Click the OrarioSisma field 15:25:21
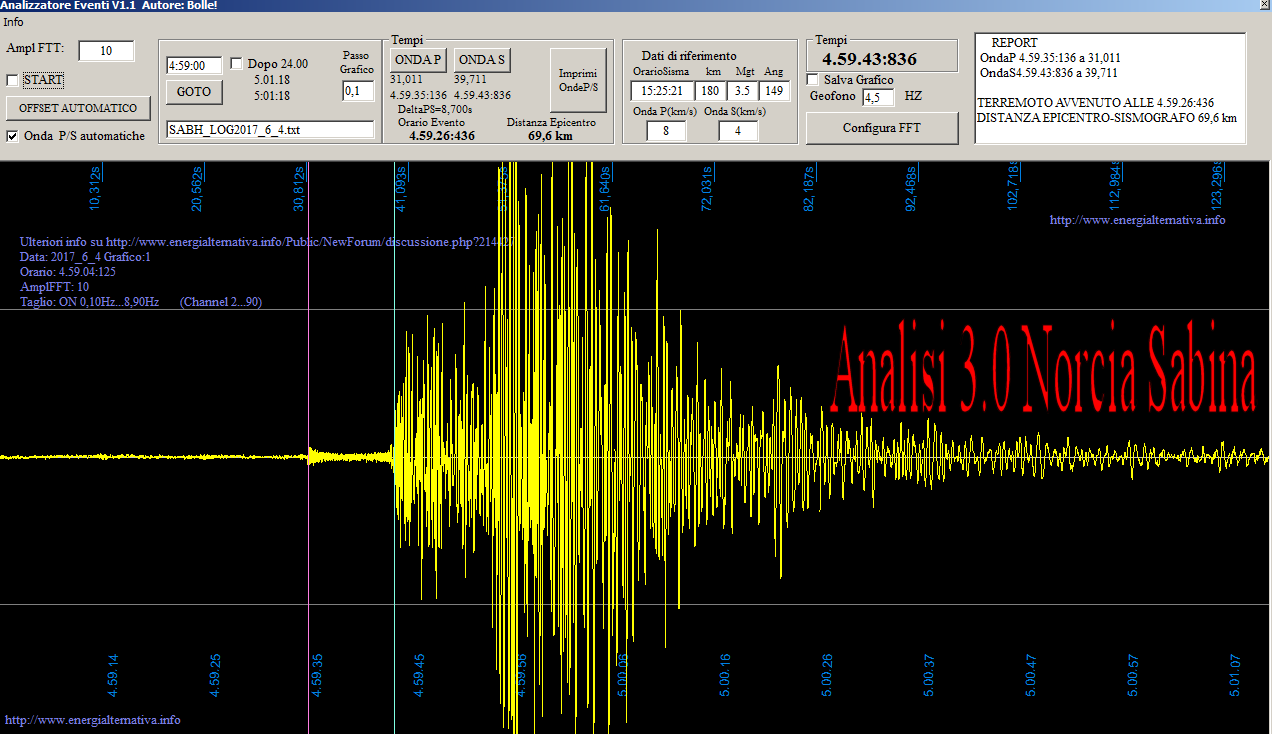1272x734 pixels. (x=660, y=91)
